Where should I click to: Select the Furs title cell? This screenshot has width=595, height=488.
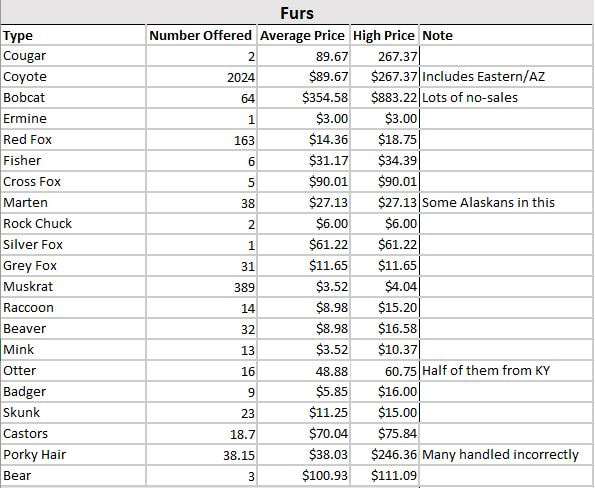click(x=297, y=13)
